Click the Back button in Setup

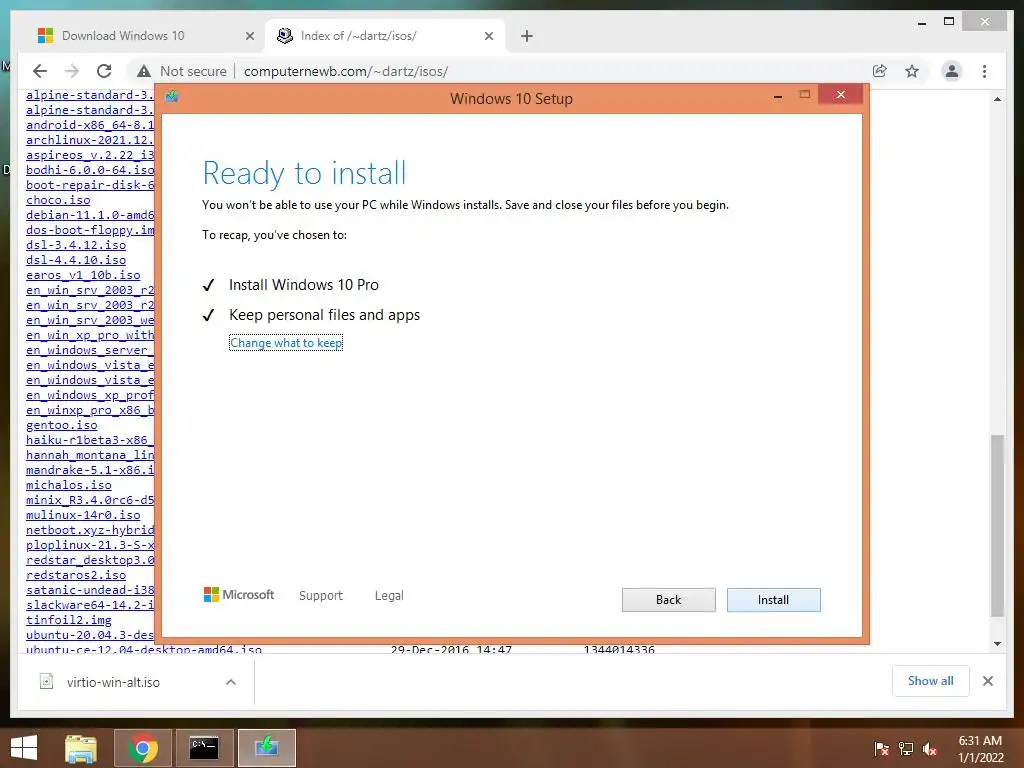[x=668, y=600]
